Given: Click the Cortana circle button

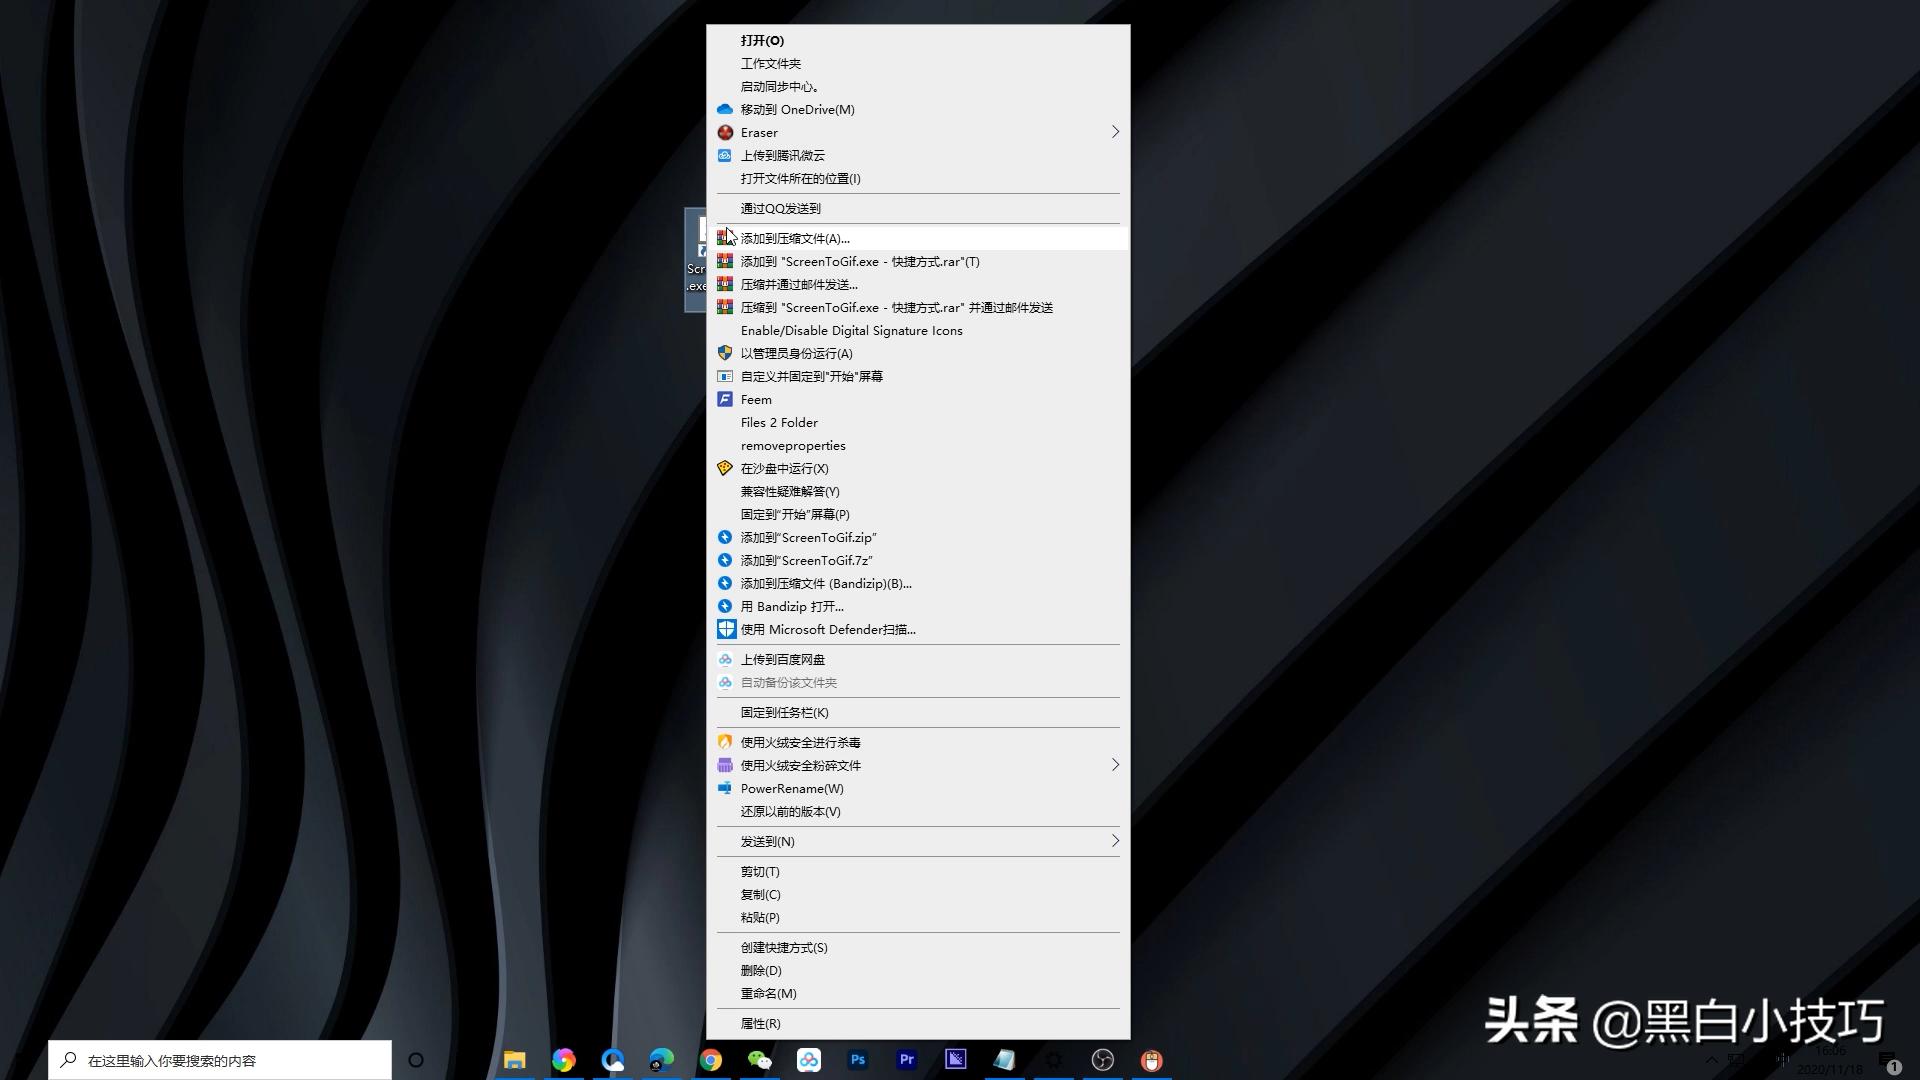Looking at the screenshot, I should [416, 1060].
